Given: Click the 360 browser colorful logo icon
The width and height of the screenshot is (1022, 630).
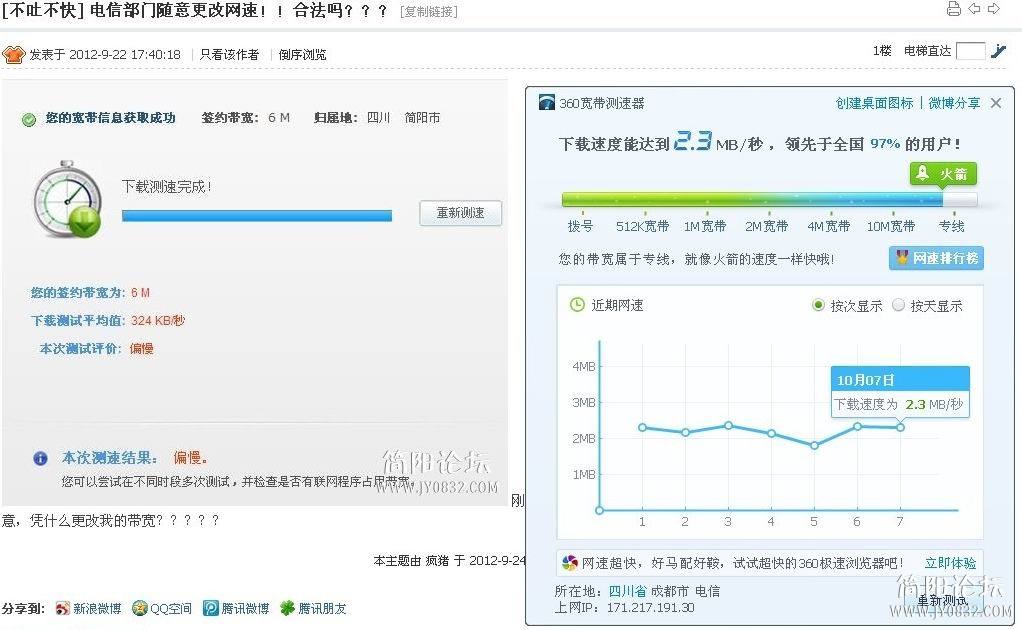Looking at the screenshot, I should pyautogui.click(x=570, y=563).
